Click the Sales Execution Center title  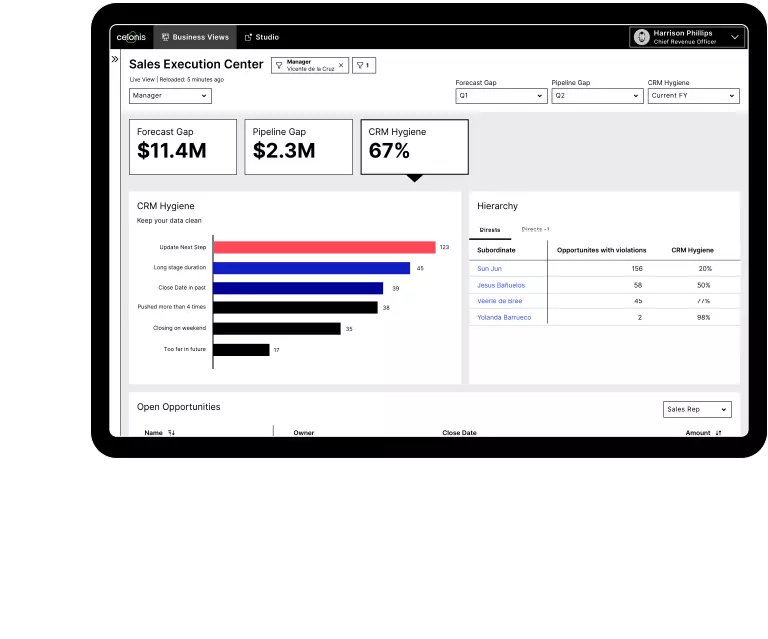point(196,64)
